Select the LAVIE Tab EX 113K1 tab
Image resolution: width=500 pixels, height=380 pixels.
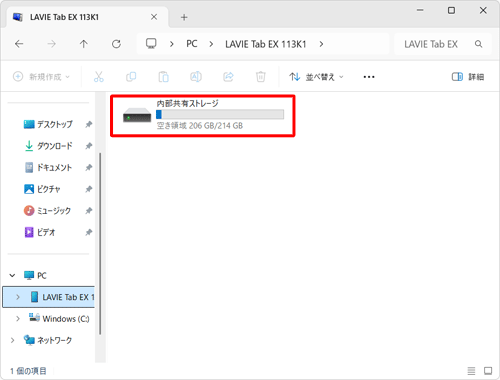point(87,17)
